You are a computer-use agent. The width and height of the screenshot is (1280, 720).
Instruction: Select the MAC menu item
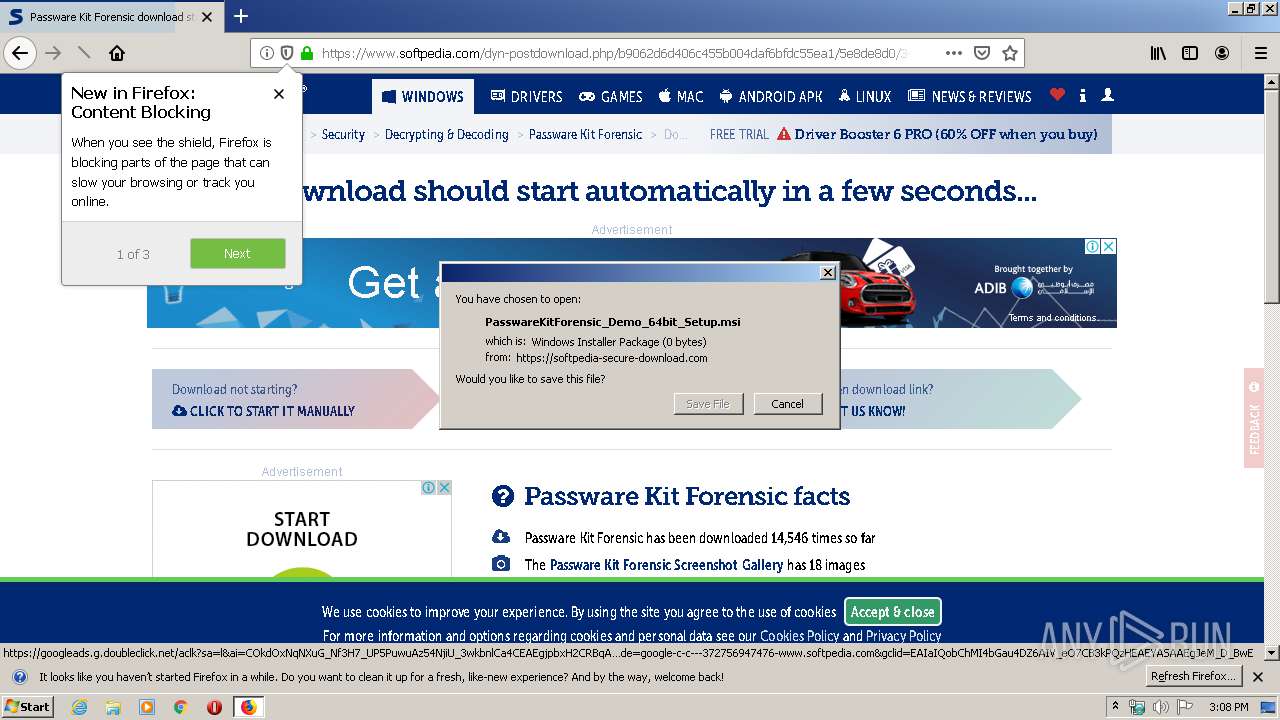click(680, 96)
